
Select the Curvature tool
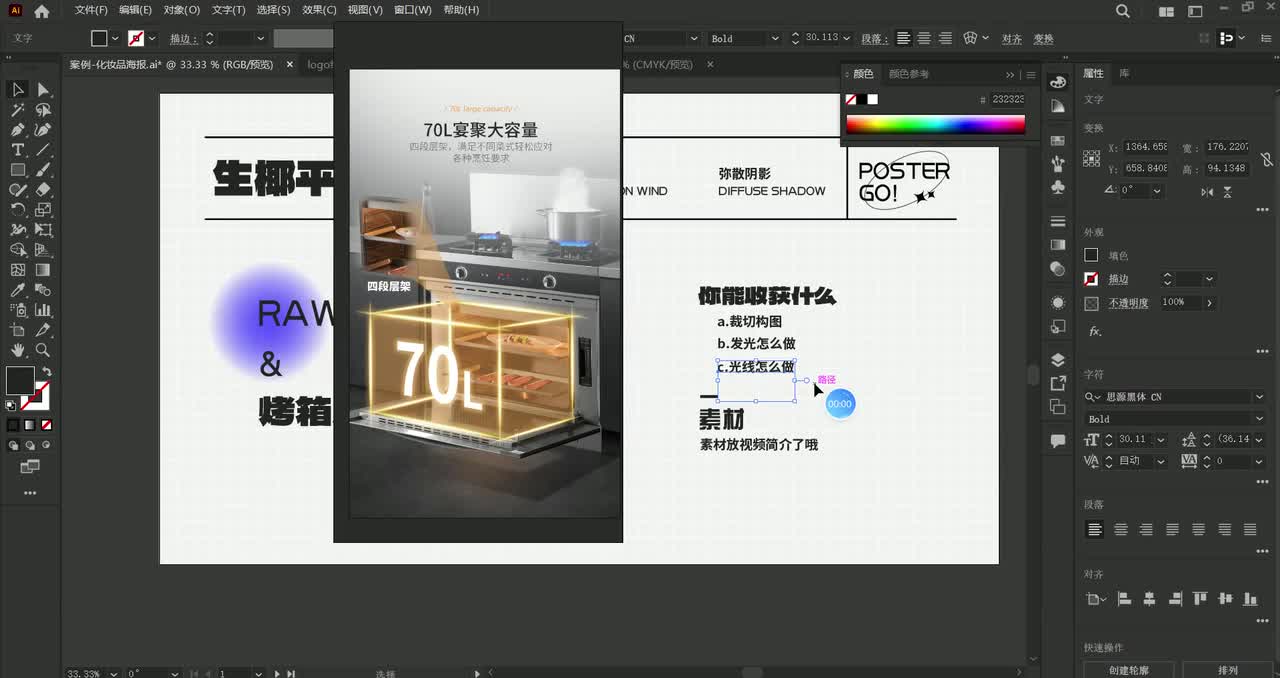click(x=43, y=130)
